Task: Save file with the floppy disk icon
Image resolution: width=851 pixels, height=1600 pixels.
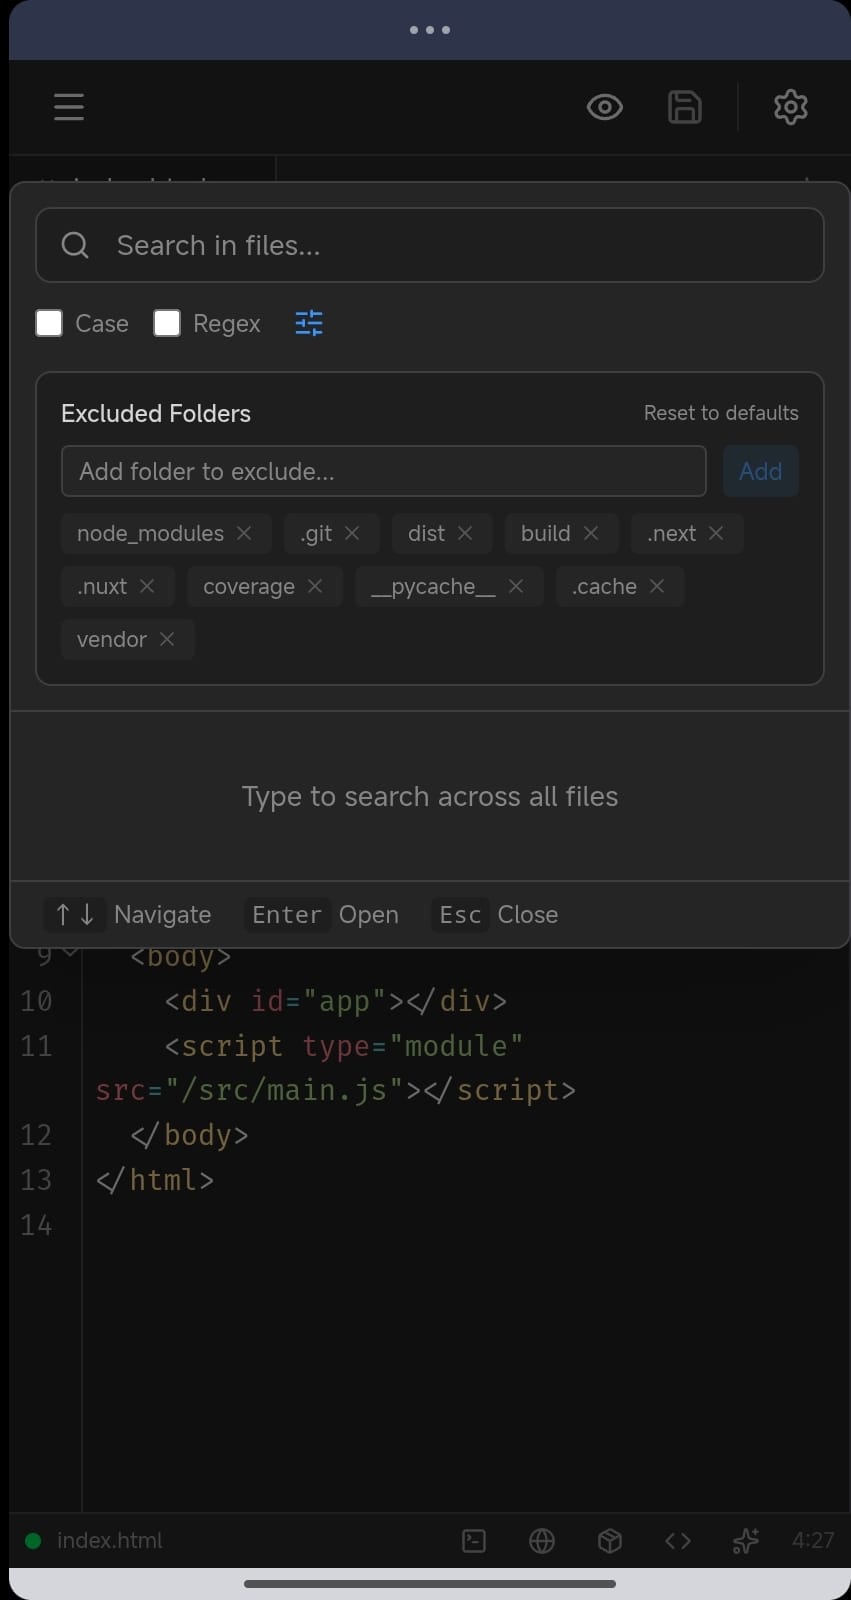Action: (685, 107)
